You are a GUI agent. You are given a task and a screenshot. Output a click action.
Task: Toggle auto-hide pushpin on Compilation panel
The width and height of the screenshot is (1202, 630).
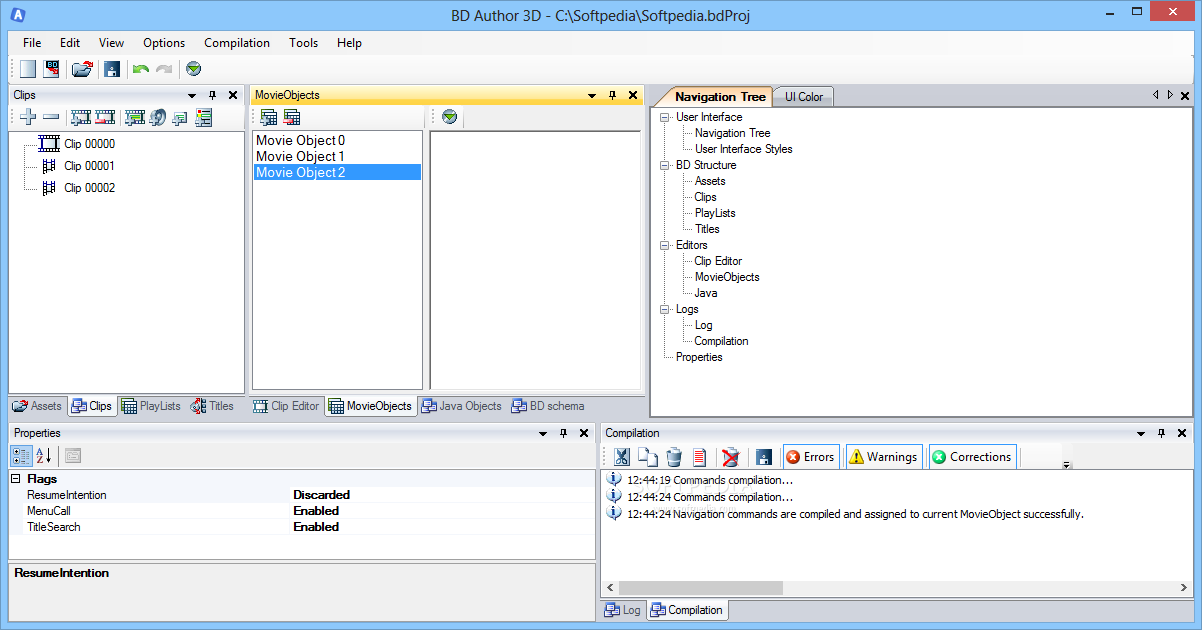point(1162,434)
